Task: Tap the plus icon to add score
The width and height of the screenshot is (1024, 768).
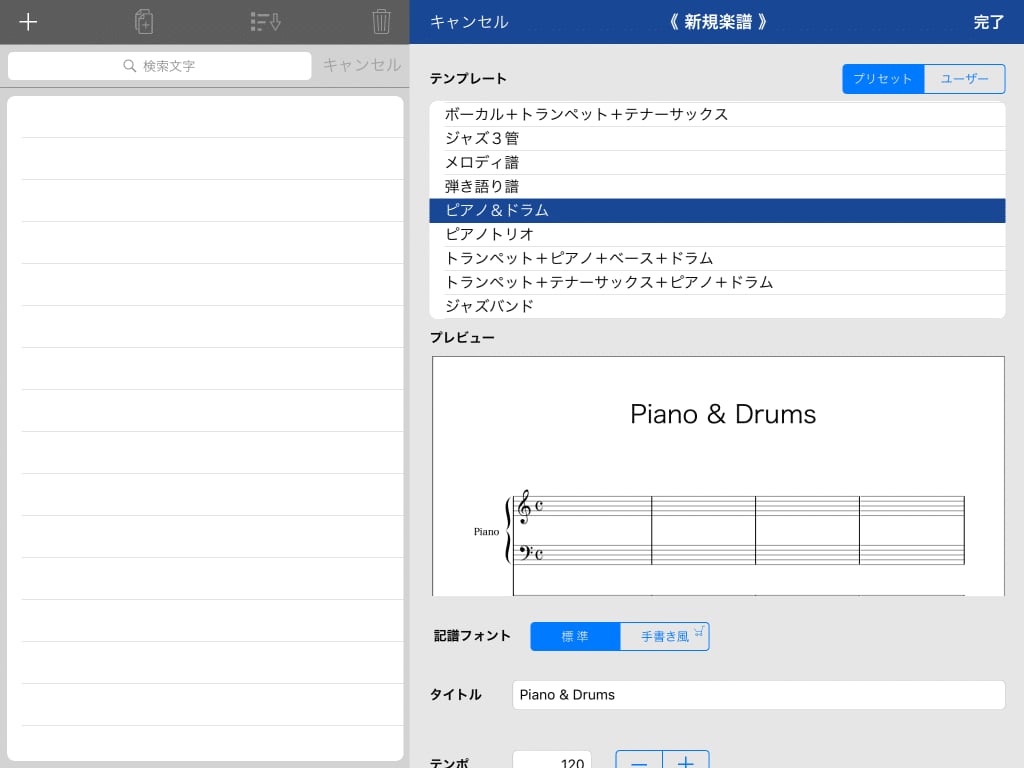Action: tap(28, 22)
